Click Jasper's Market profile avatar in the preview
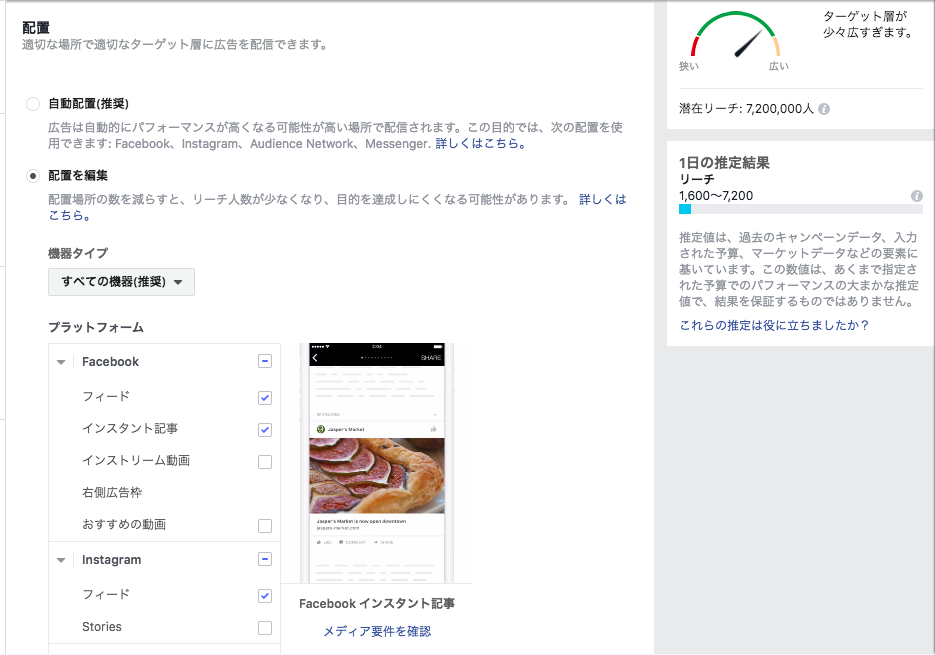 click(321, 428)
